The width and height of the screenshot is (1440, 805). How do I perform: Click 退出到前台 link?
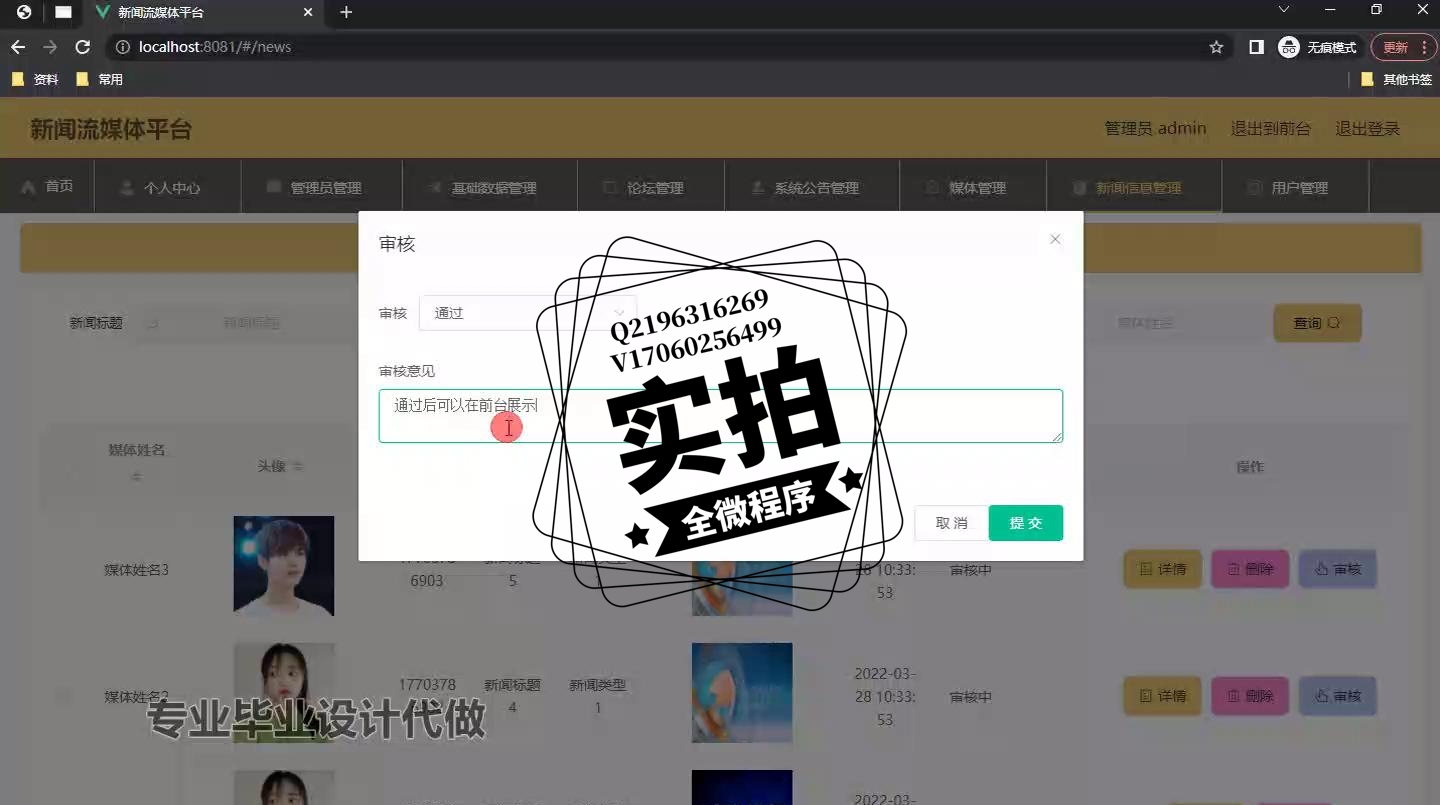tap(1270, 128)
